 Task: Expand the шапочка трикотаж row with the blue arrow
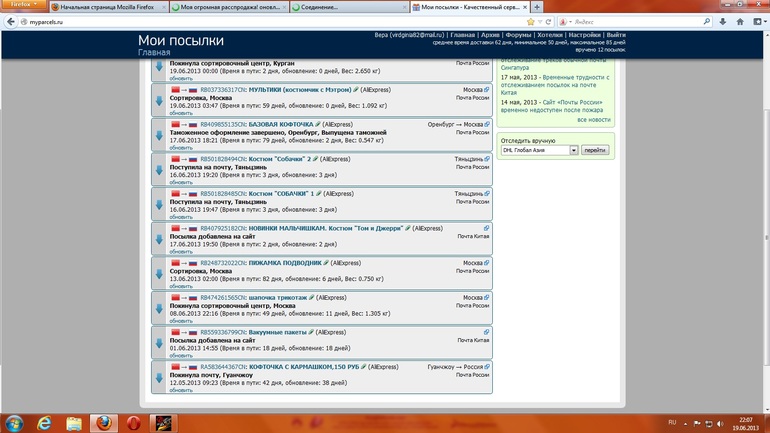(x=159, y=308)
